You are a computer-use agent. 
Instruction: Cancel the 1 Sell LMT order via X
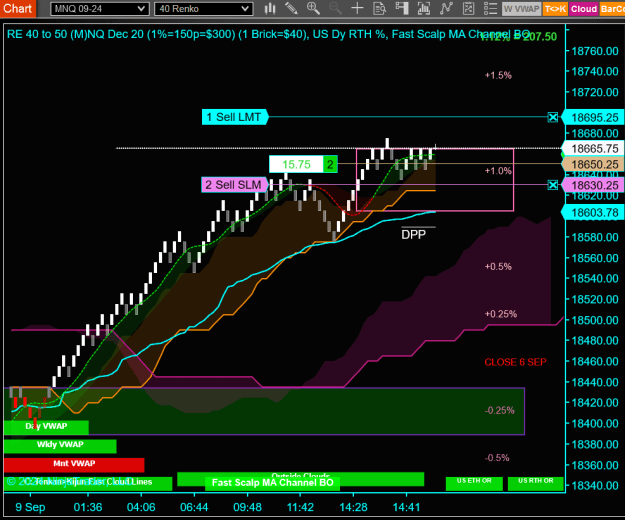552,117
